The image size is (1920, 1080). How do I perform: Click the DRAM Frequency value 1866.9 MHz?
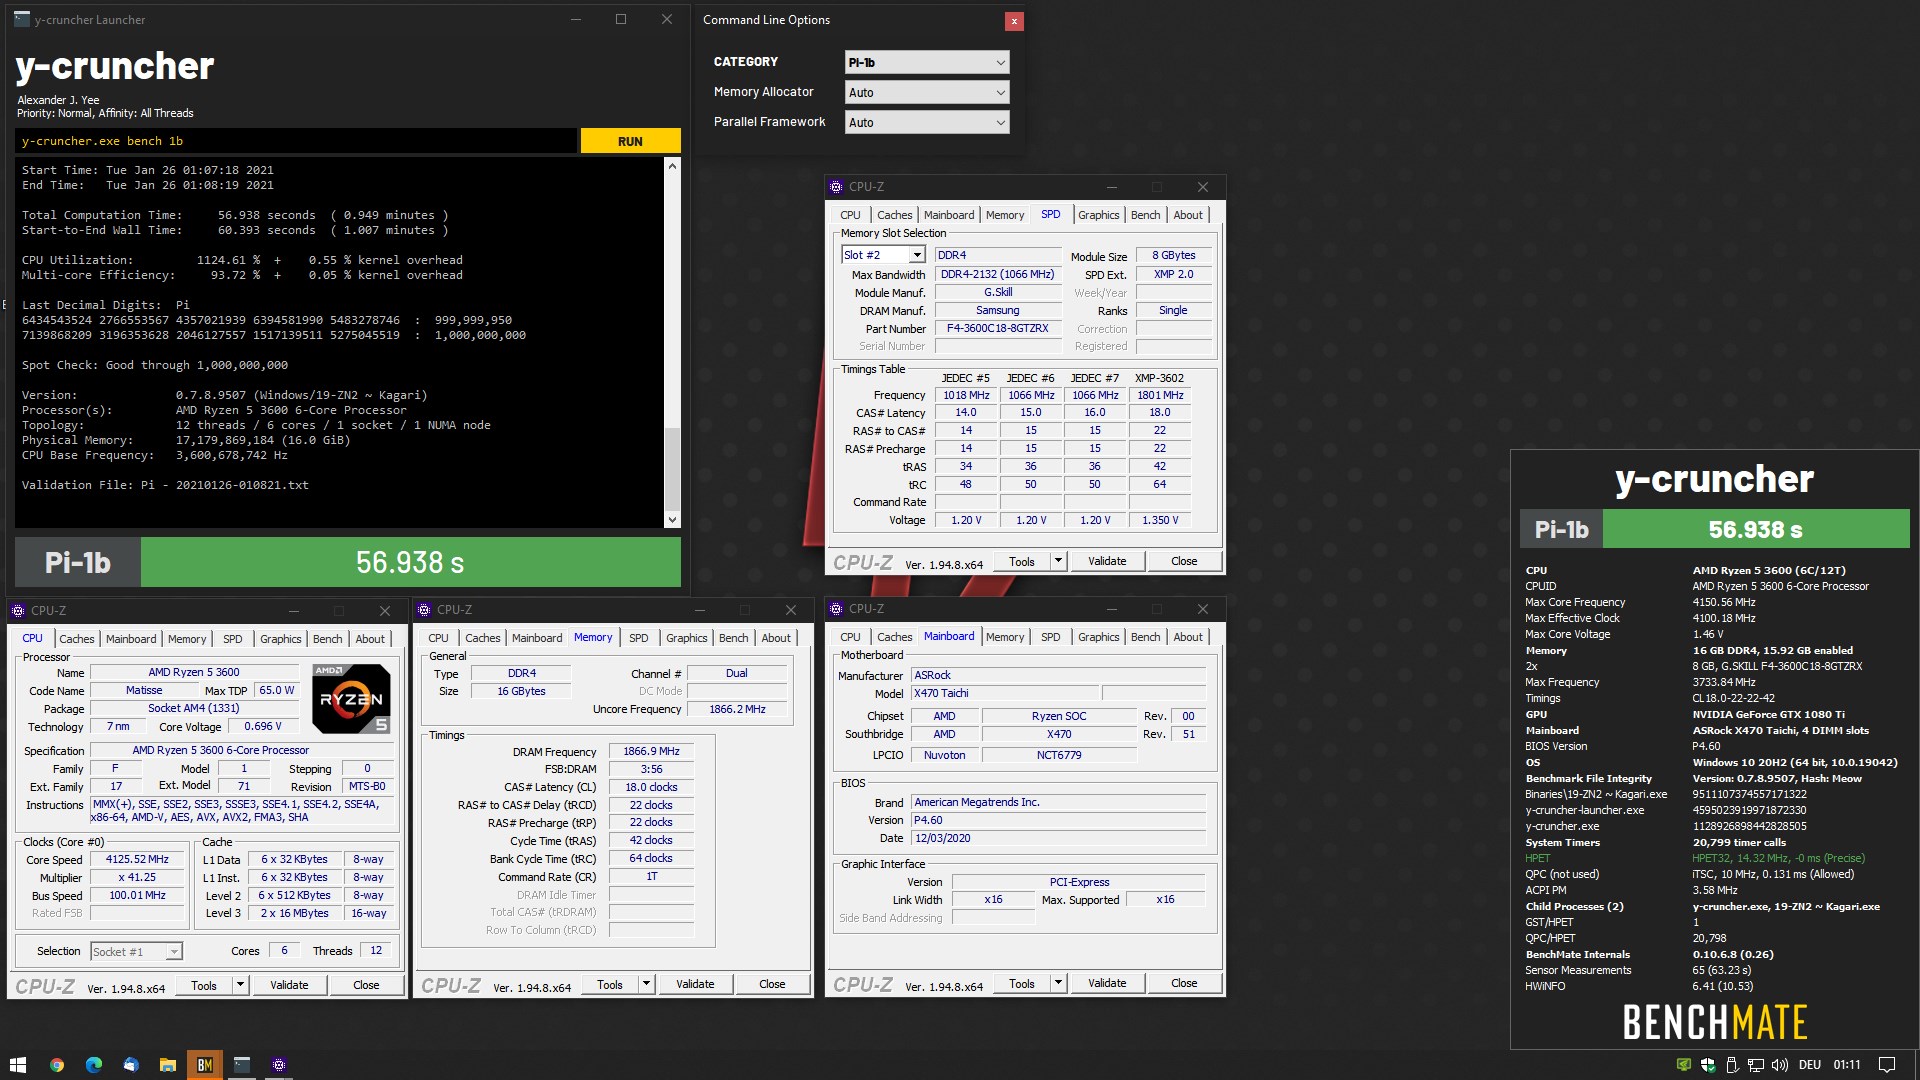[x=651, y=752]
